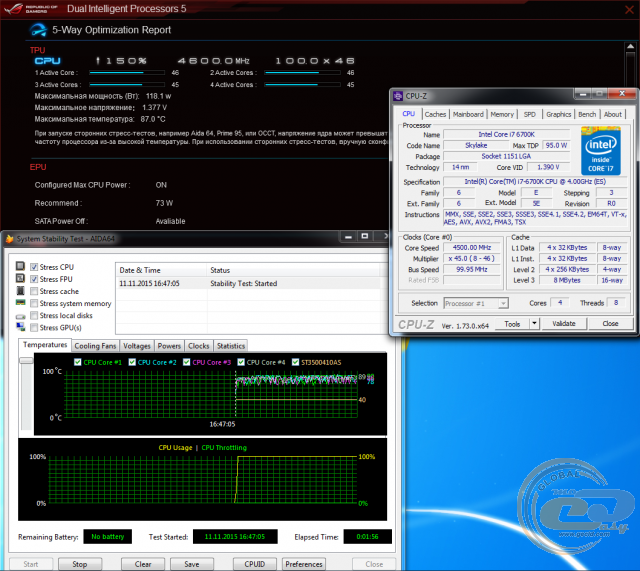Switch to the Mainboard tab in CPU-Z
Image resolution: width=640 pixels, height=571 pixels.
(x=468, y=114)
